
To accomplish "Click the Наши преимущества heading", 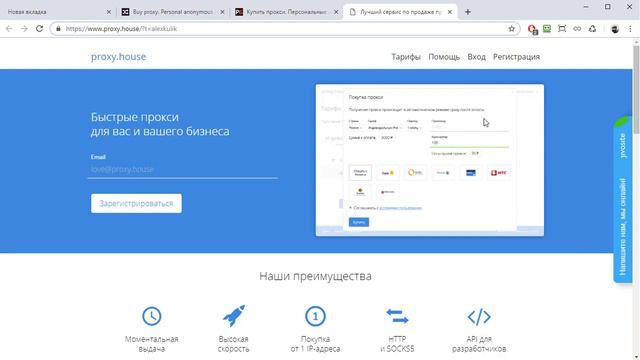I will pyautogui.click(x=315, y=276).
